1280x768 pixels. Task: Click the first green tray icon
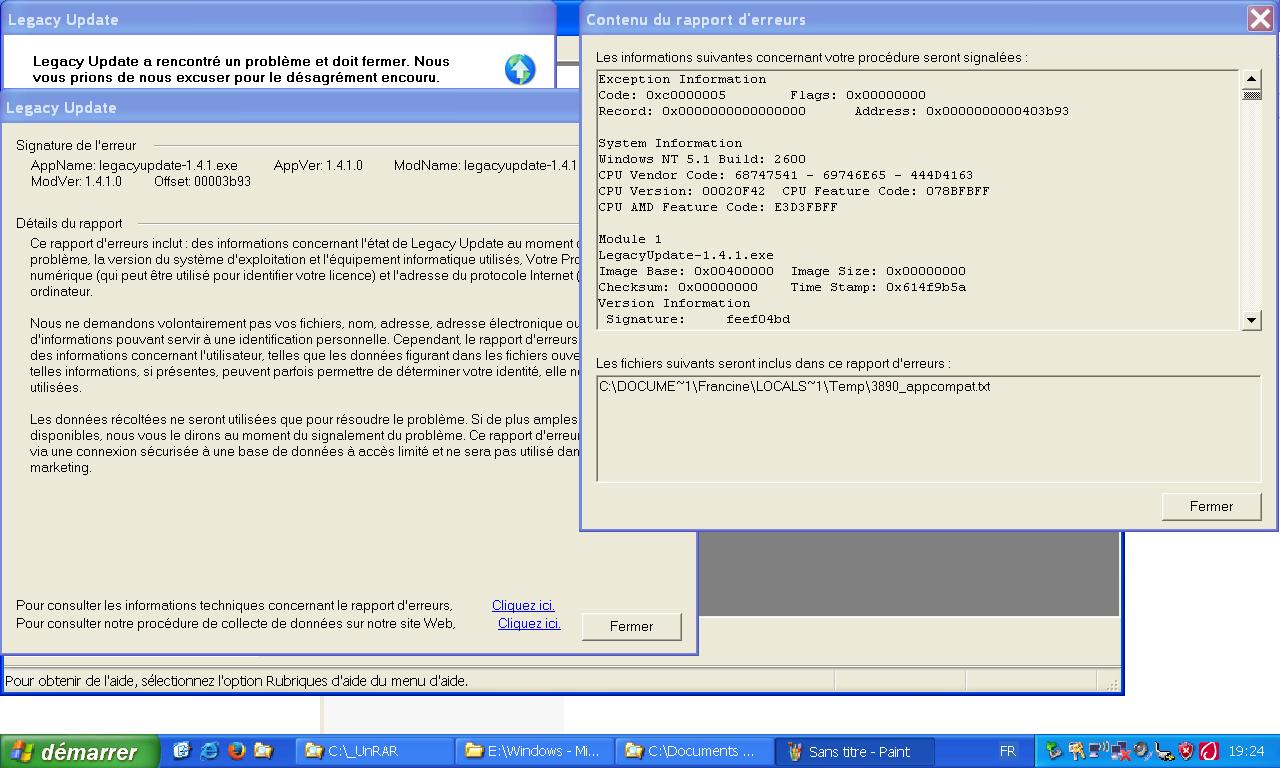pyautogui.click(x=1053, y=750)
